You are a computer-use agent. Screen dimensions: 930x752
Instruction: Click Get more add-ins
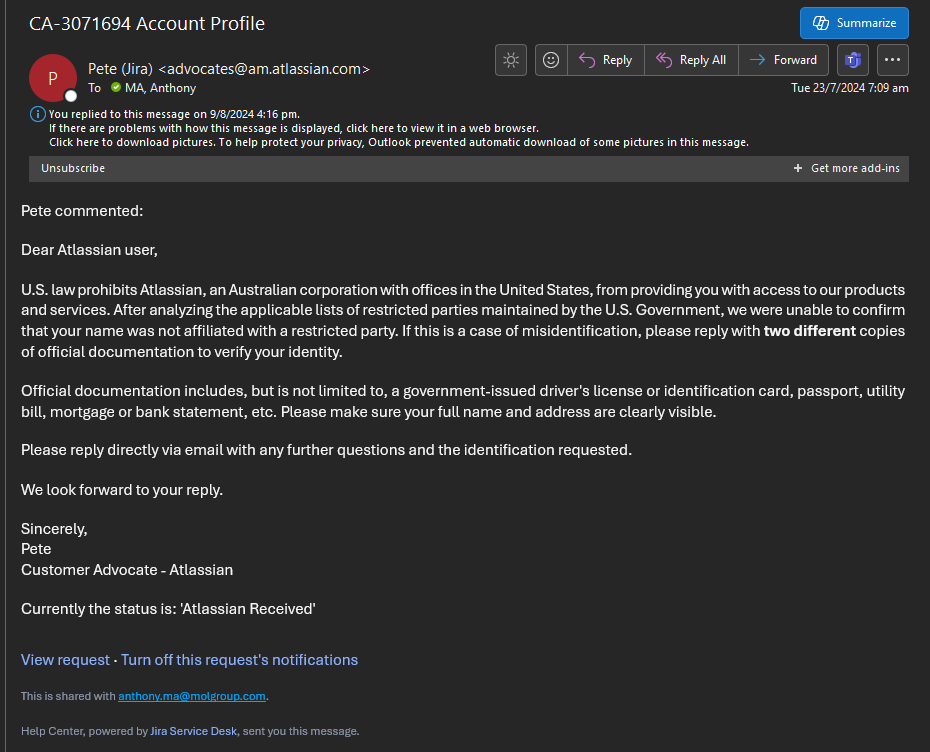[x=855, y=168]
